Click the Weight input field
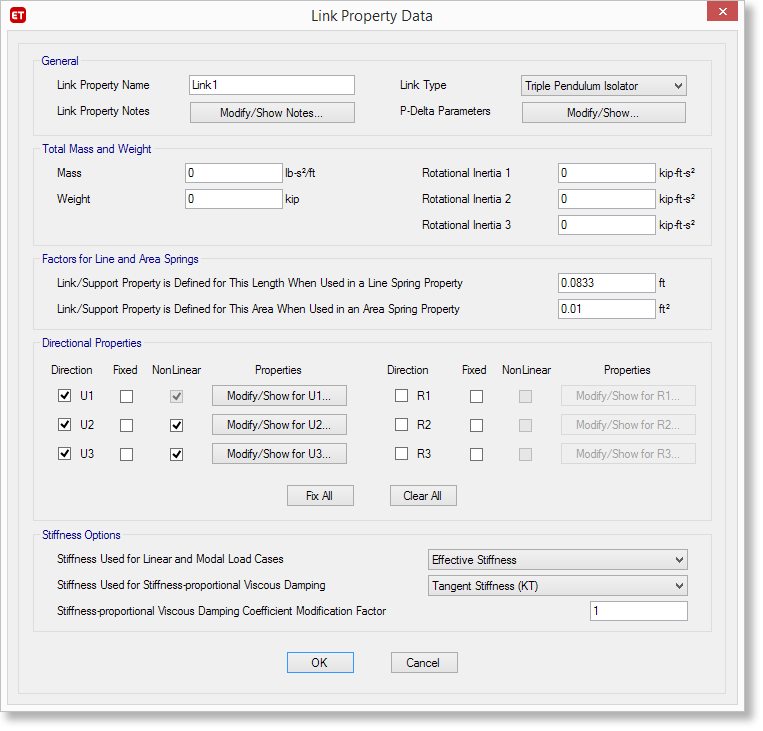763x731 pixels. point(234,199)
